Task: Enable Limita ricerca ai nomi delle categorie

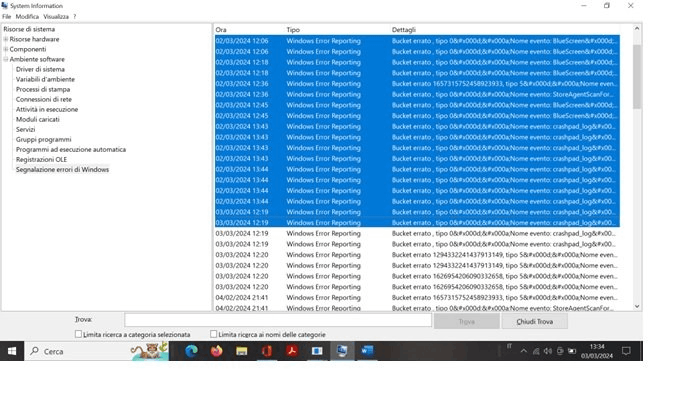Action: (213, 334)
